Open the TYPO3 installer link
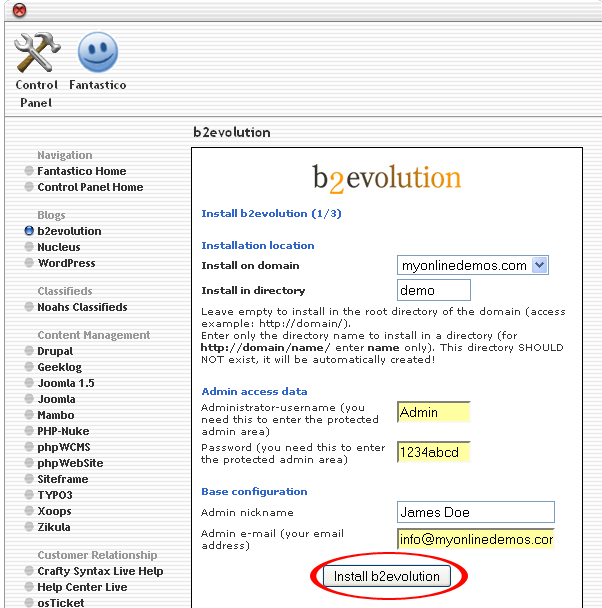 55,495
